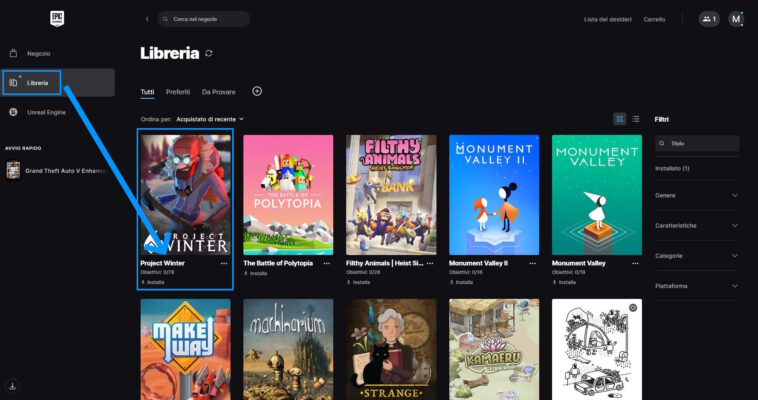Open the downloads icon in sidebar

tap(13, 386)
